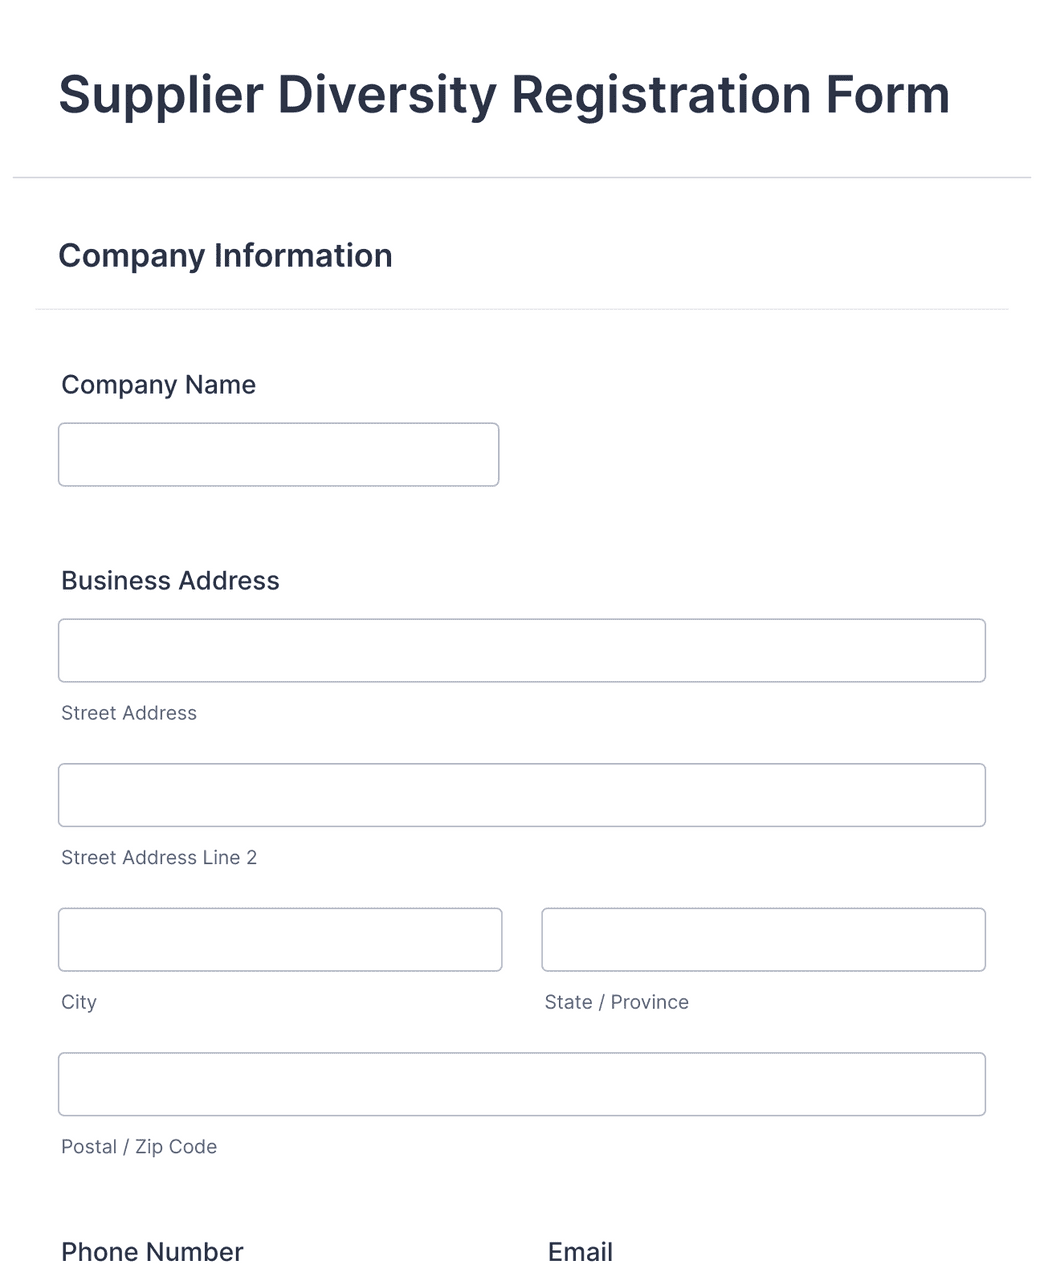Click the divider line below the form title
1044x1285 pixels.
522,176
